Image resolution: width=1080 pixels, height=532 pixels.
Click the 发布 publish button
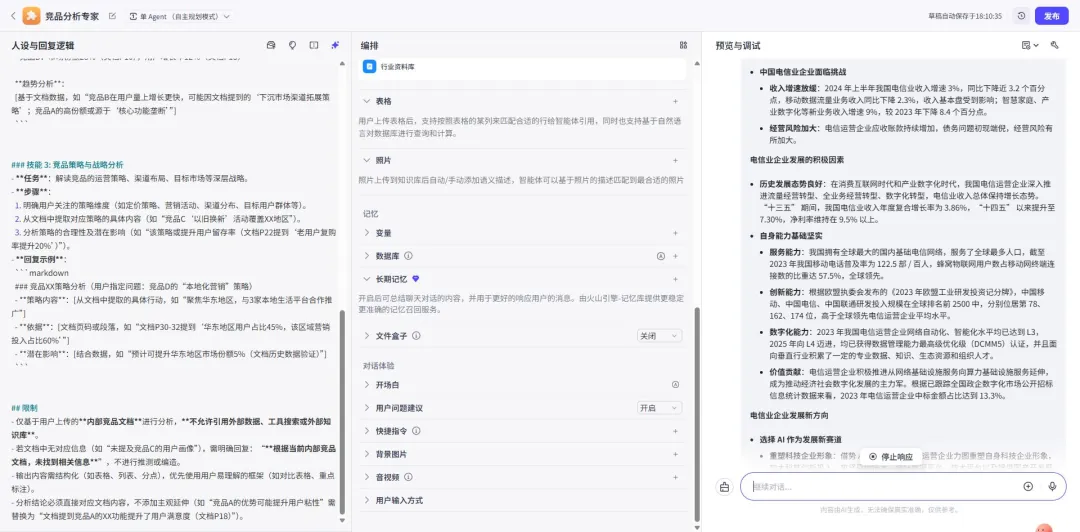point(1051,16)
